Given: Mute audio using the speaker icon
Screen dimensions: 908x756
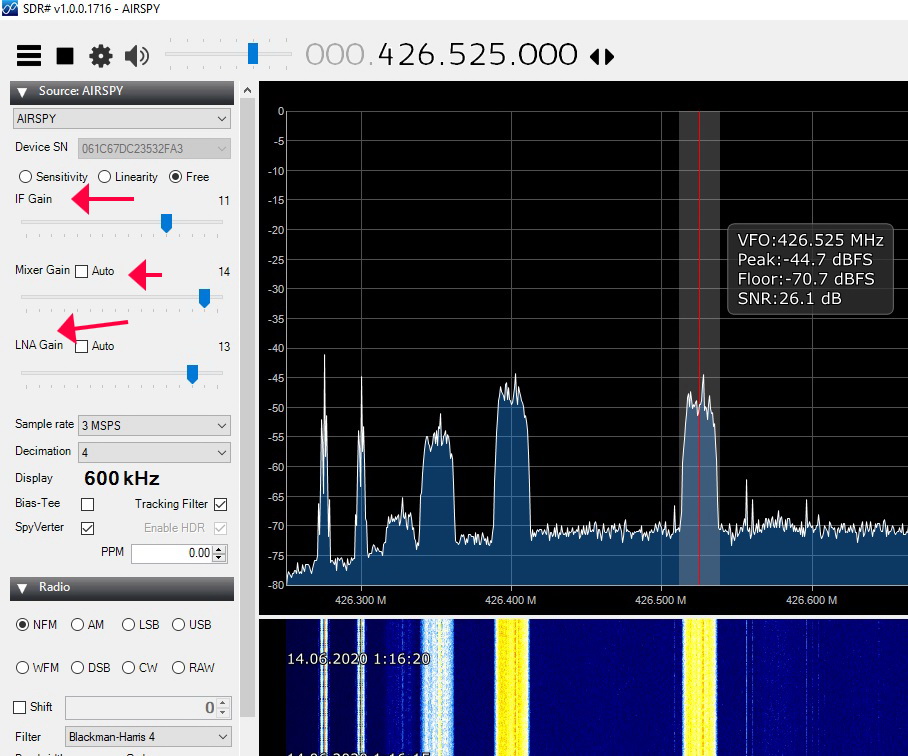Looking at the screenshot, I should (137, 56).
